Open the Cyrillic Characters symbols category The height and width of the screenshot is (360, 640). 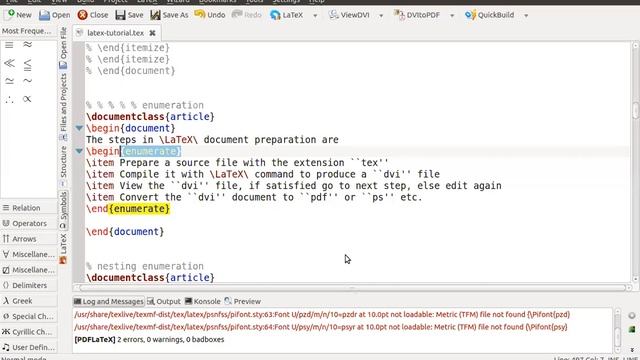pyautogui.click(x=29, y=332)
